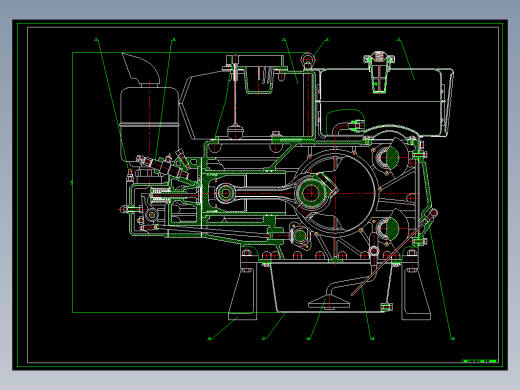The width and height of the screenshot is (520, 390).
Task: Select the curved exhaust outlet pipe on top
Action: pyautogui.click(x=142, y=69)
